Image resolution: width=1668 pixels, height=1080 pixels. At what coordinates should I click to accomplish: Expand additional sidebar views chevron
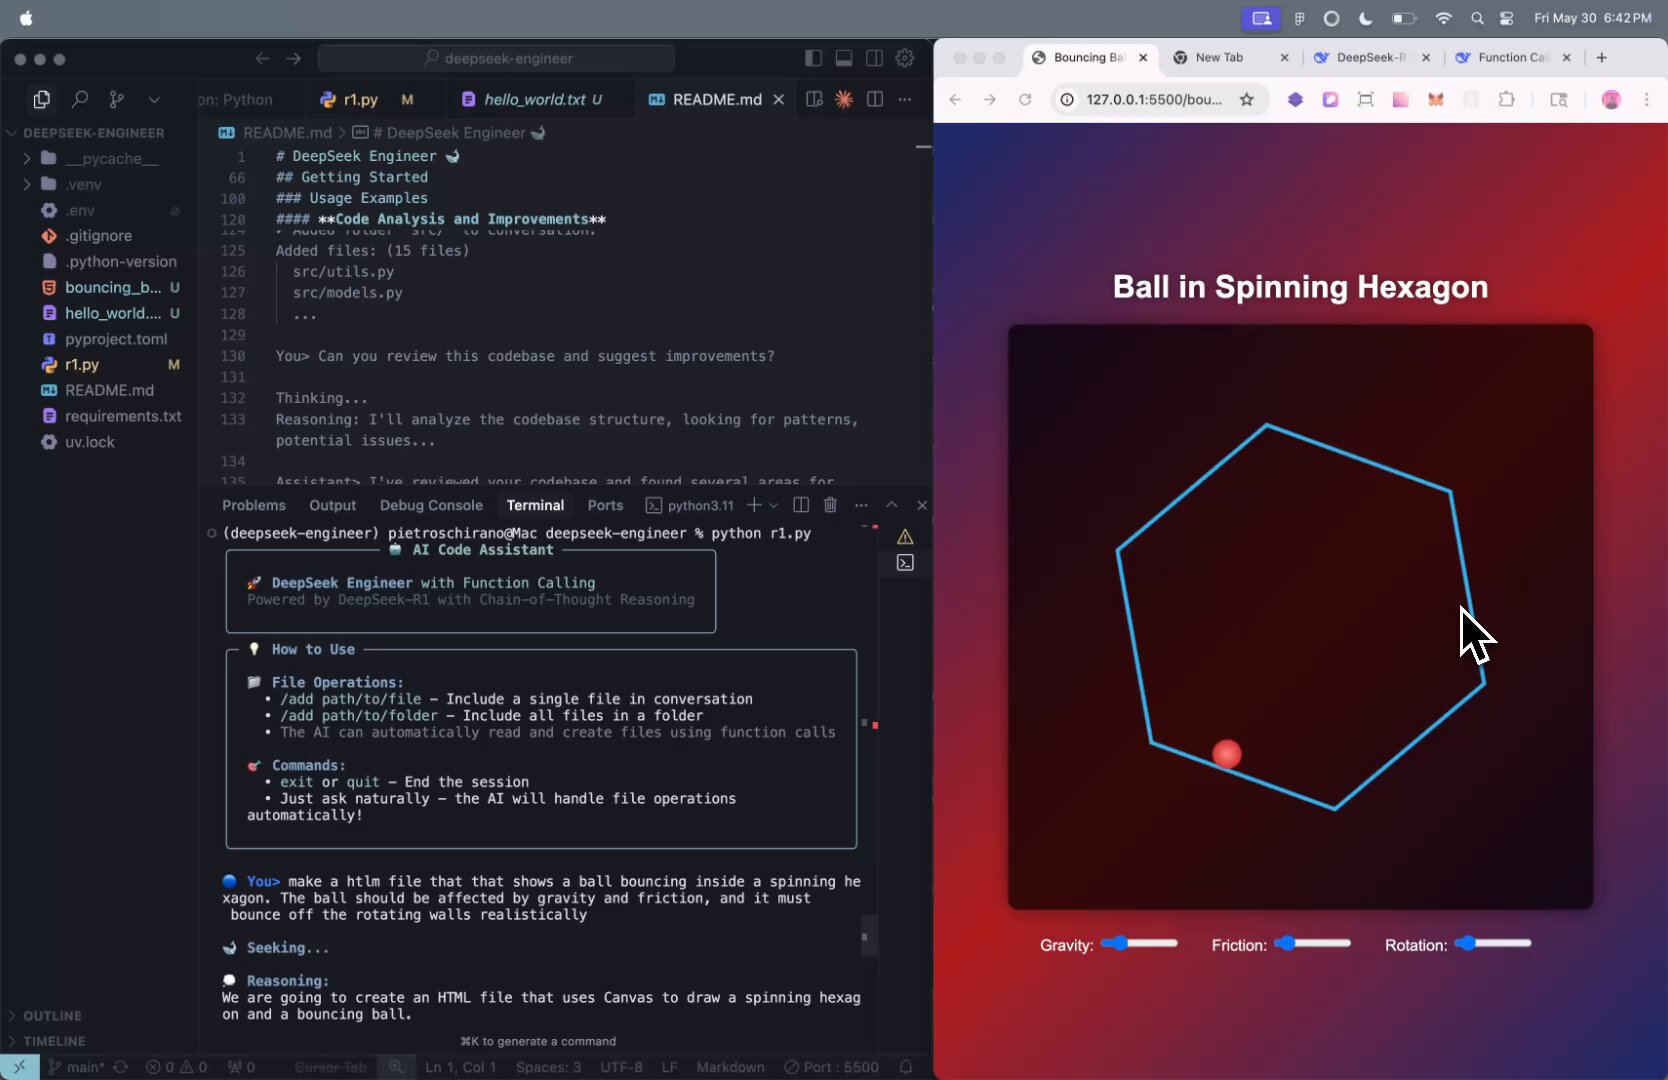coord(154,99)
